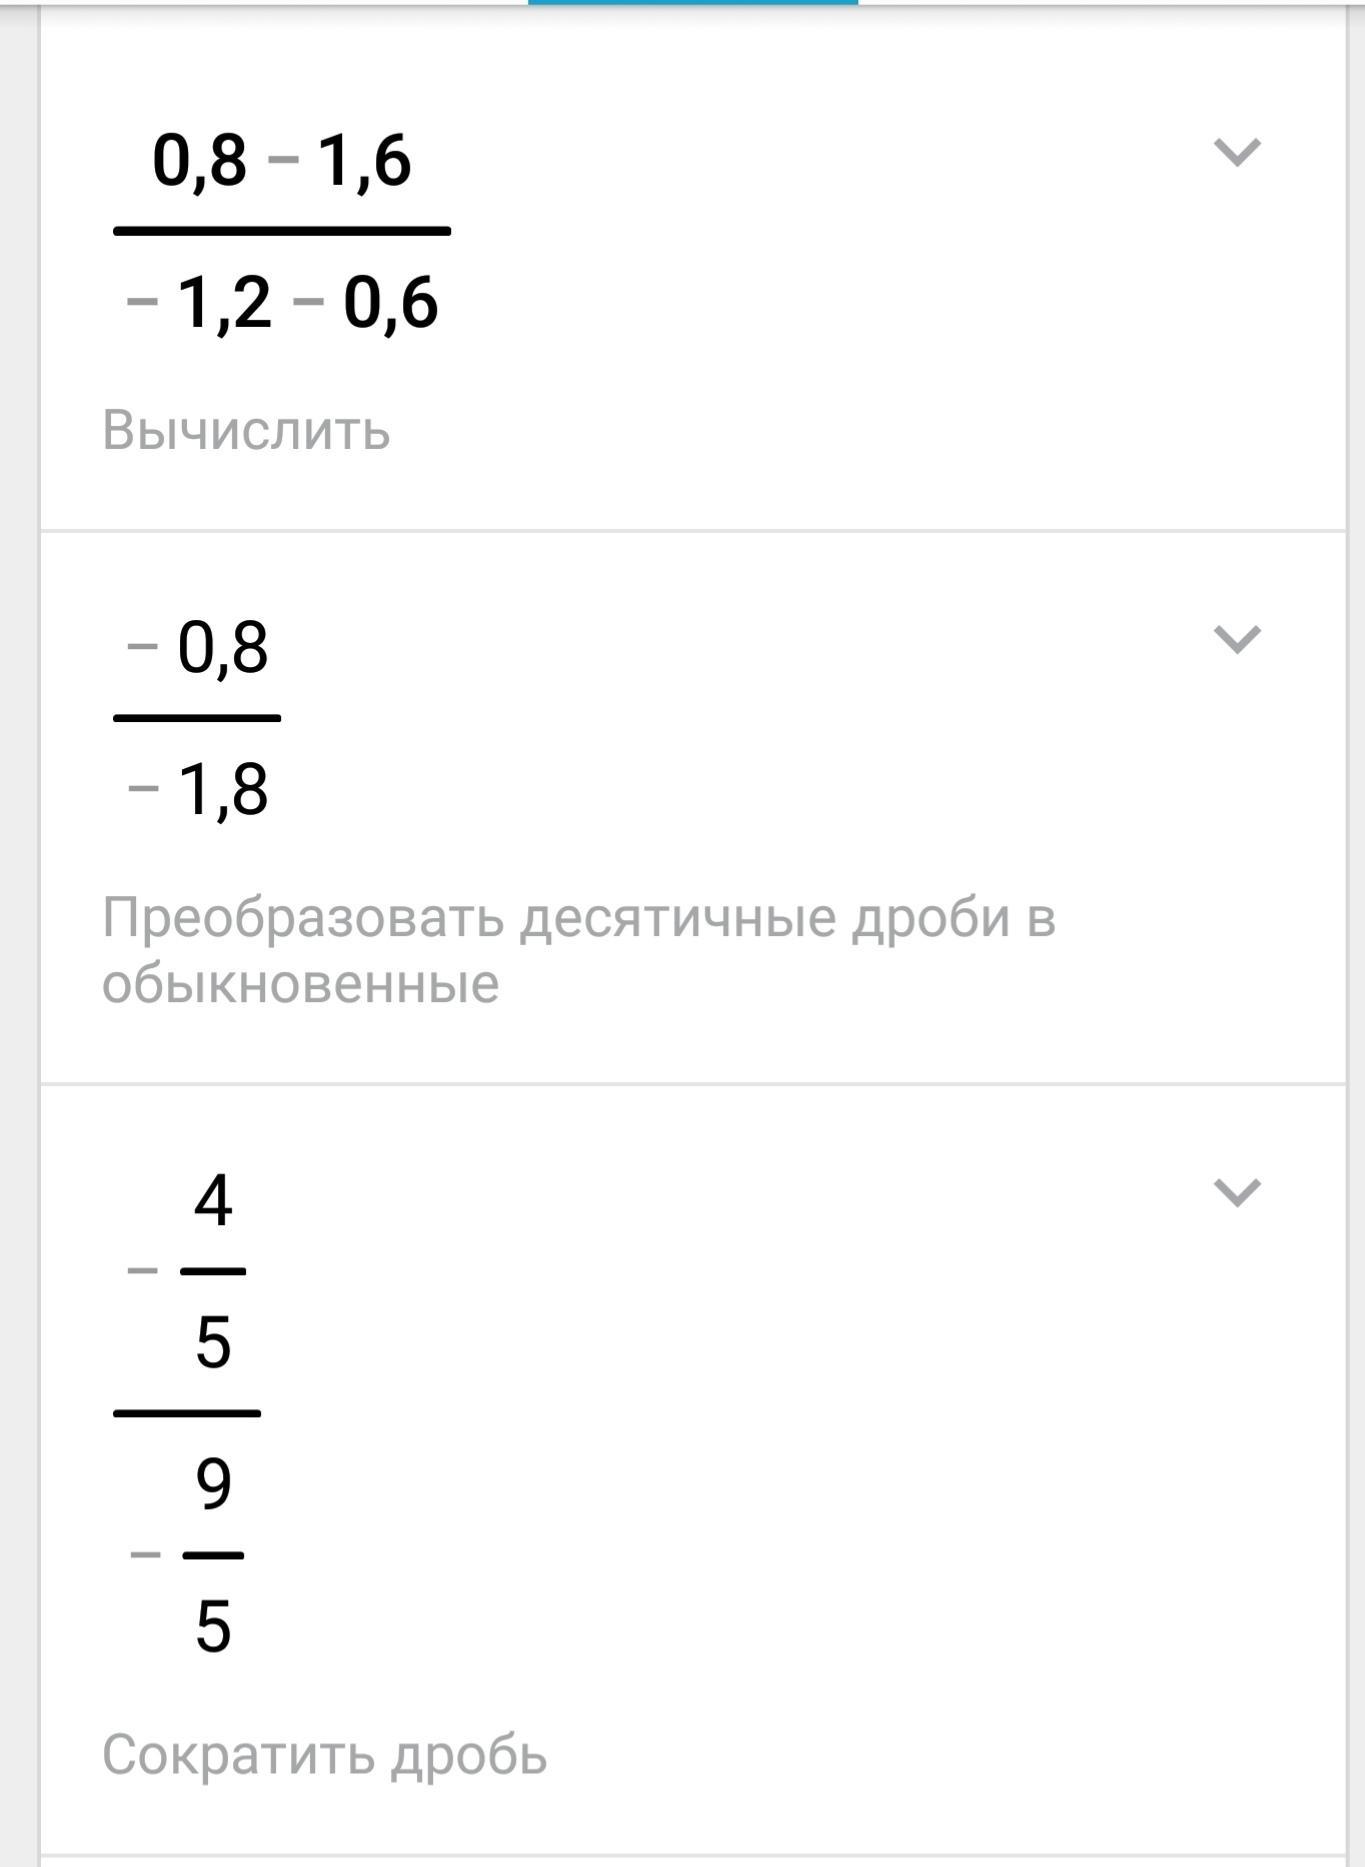Viewport: 1365px width, 1867px height.
Task: Click the fraction bar between −0,8 and −1,8
Action: point(197,718)
